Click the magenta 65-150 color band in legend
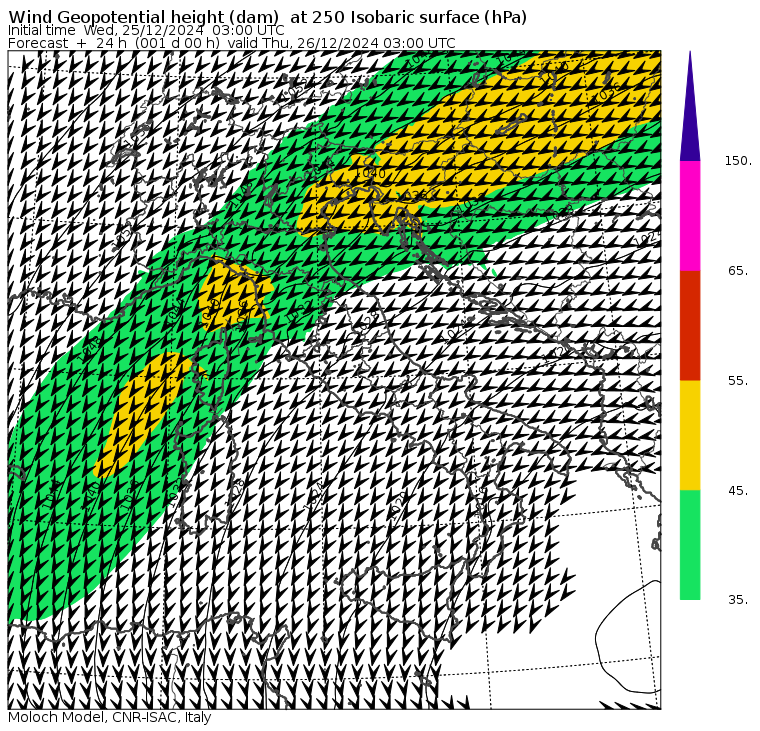 coord(690,216)
